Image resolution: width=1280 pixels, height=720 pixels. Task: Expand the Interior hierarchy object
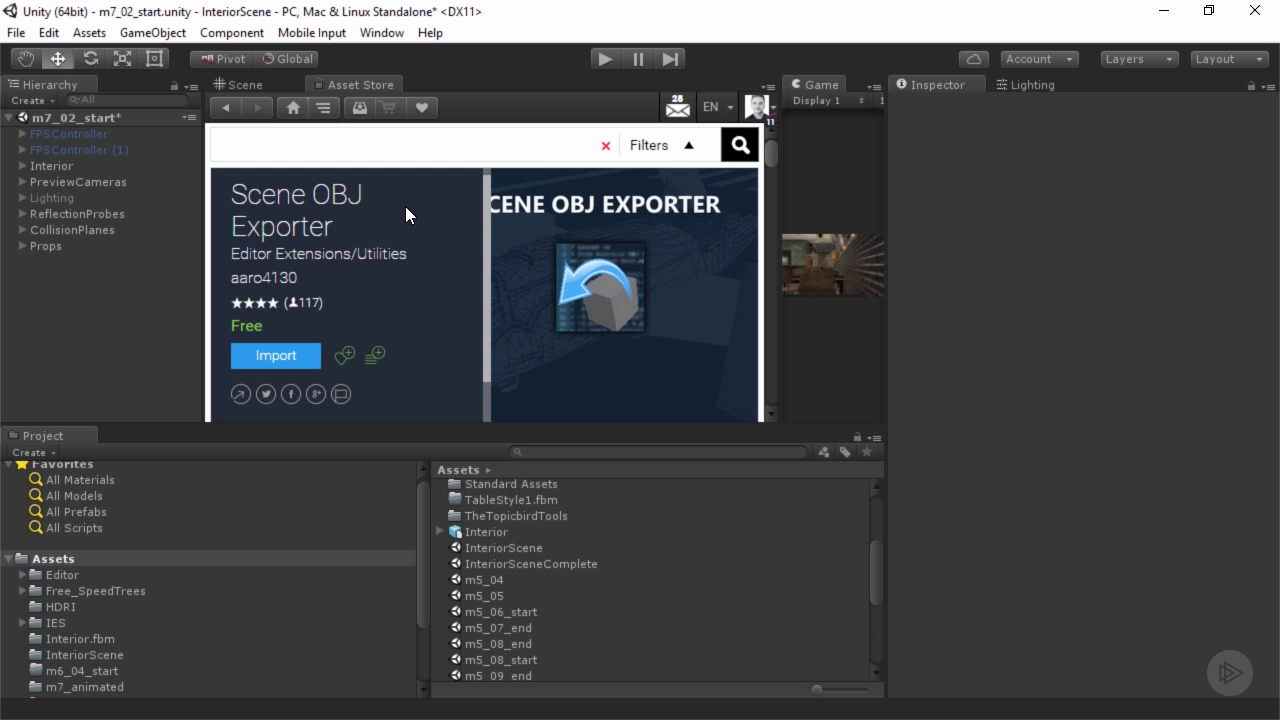click(22, 166)
